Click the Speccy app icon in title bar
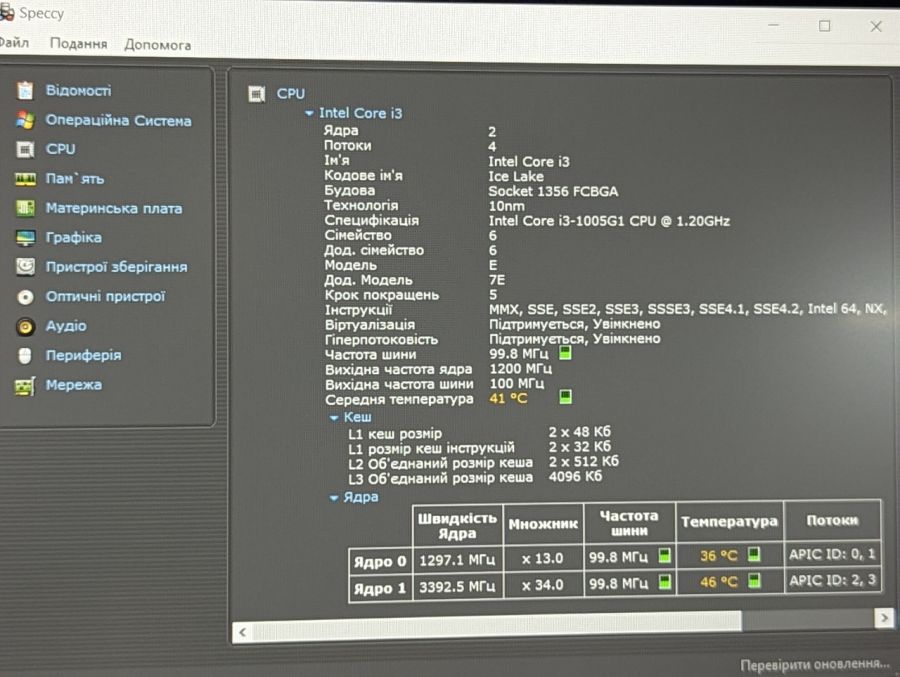The height and width of the screenshot is (677, 900). click(x=7, y=12)
